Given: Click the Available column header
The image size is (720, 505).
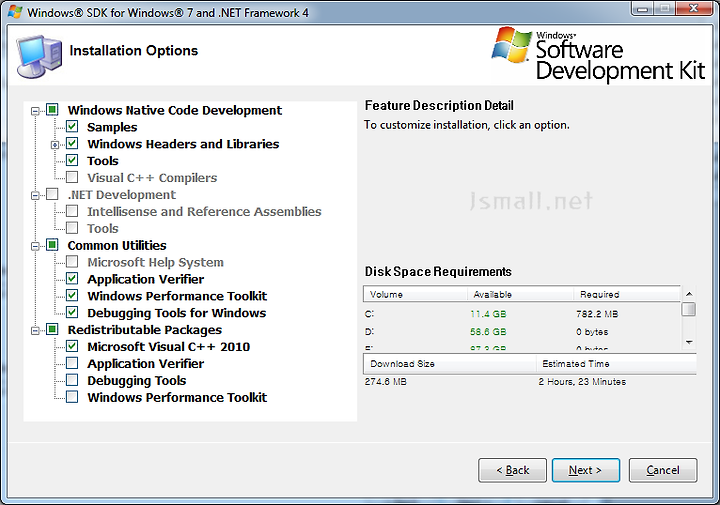Looking at the screenshot, I should 520,294.
